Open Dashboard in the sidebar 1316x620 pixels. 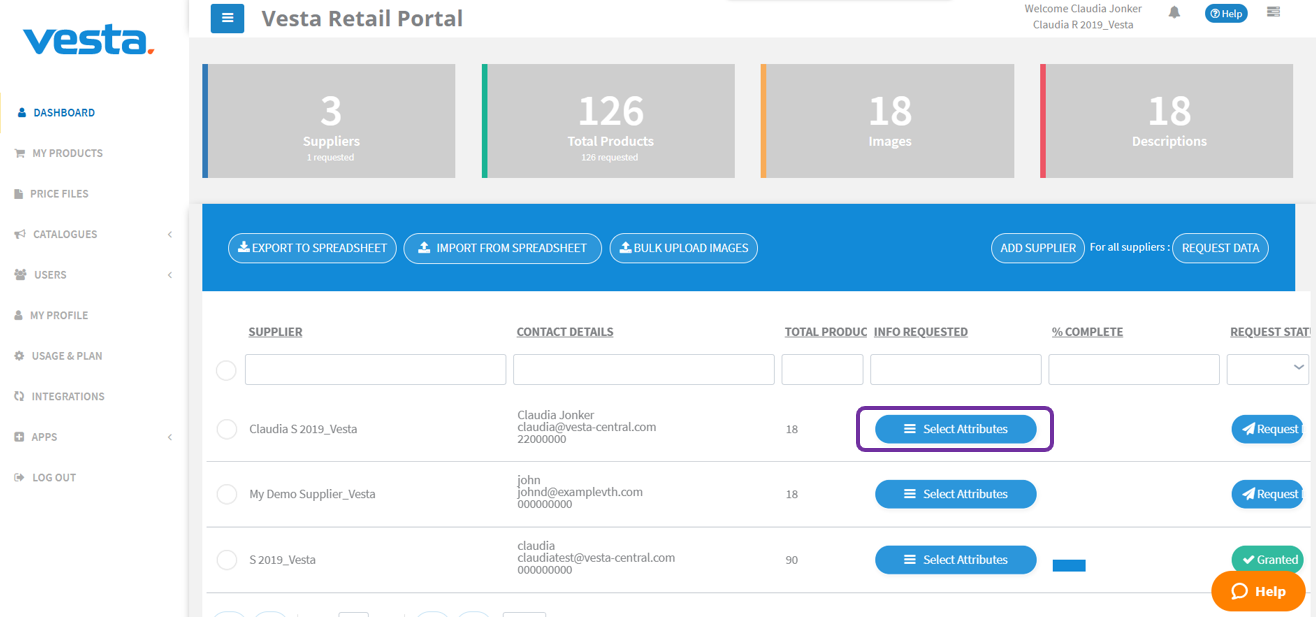click(64, 113)
